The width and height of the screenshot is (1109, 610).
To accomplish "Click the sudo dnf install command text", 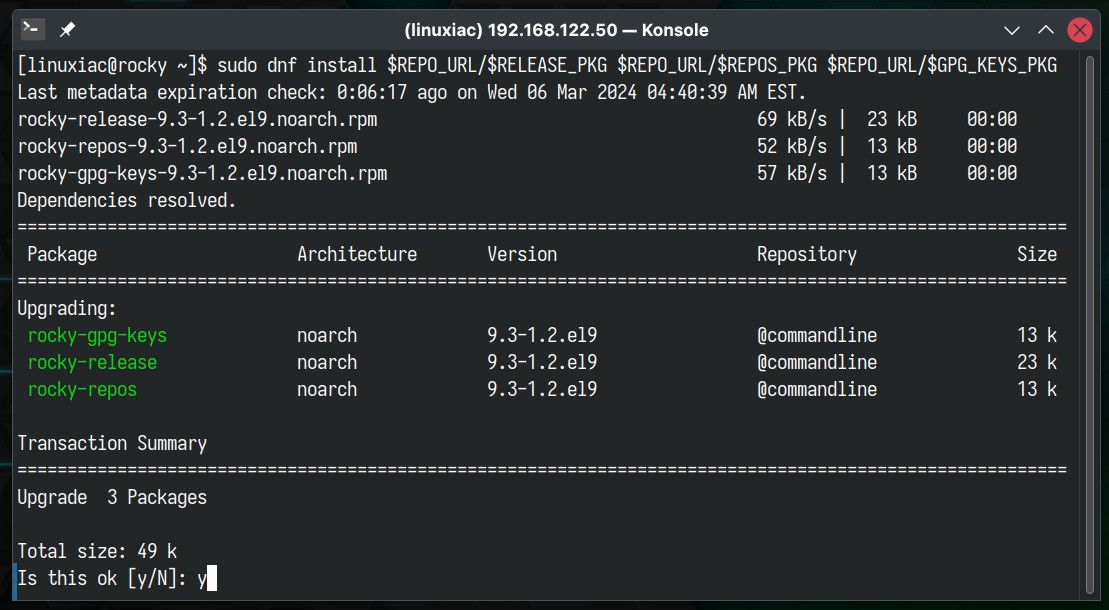I will (x=637, y=65).
